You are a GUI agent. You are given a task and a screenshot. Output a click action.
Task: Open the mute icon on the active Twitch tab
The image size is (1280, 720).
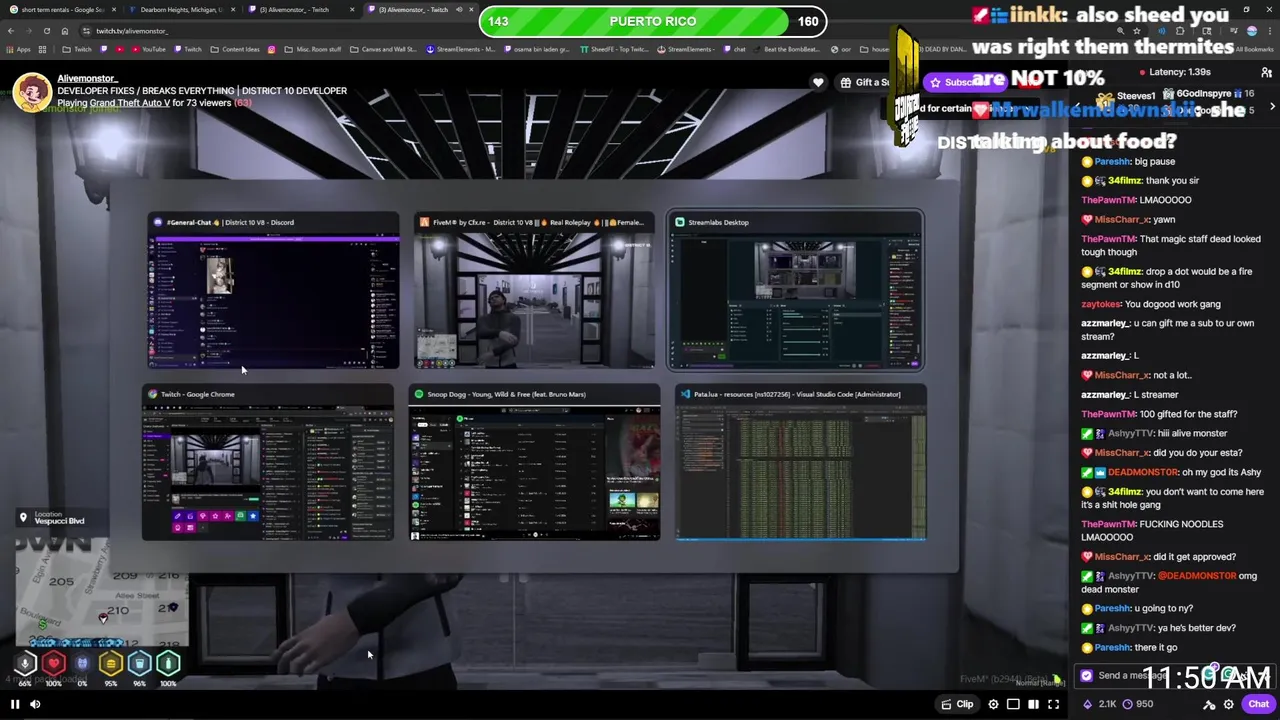459,10
